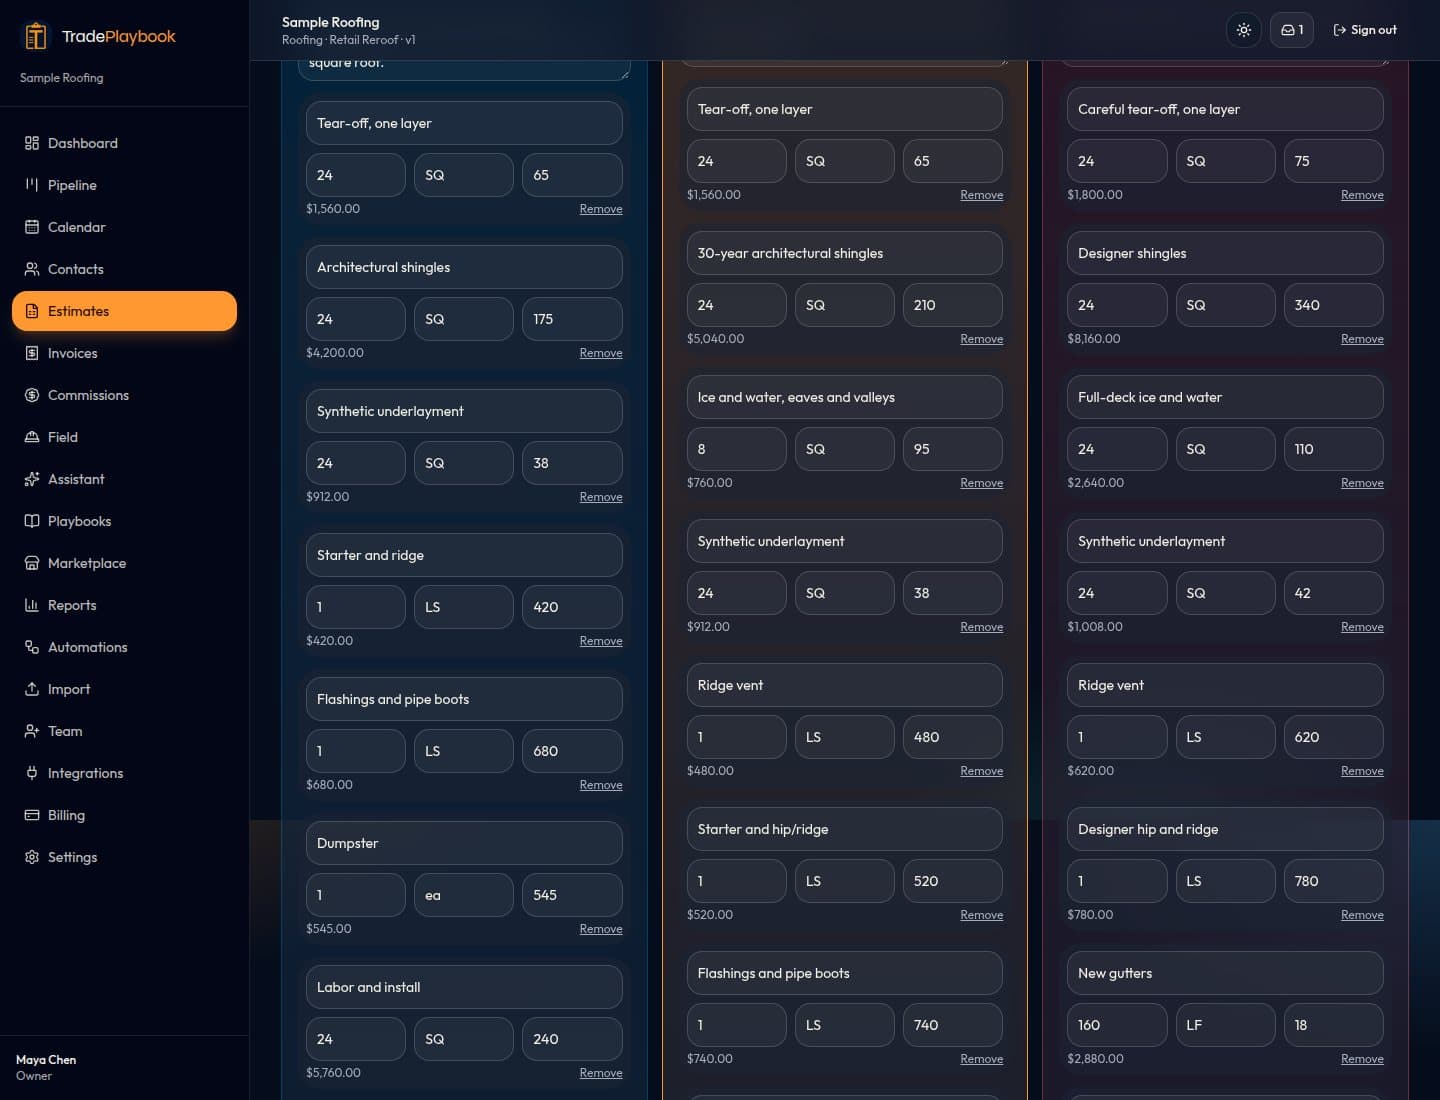This screenshot has height=1100, width=1440.
Task: Click the Sign out button
Action: (x=1365, y=30)
